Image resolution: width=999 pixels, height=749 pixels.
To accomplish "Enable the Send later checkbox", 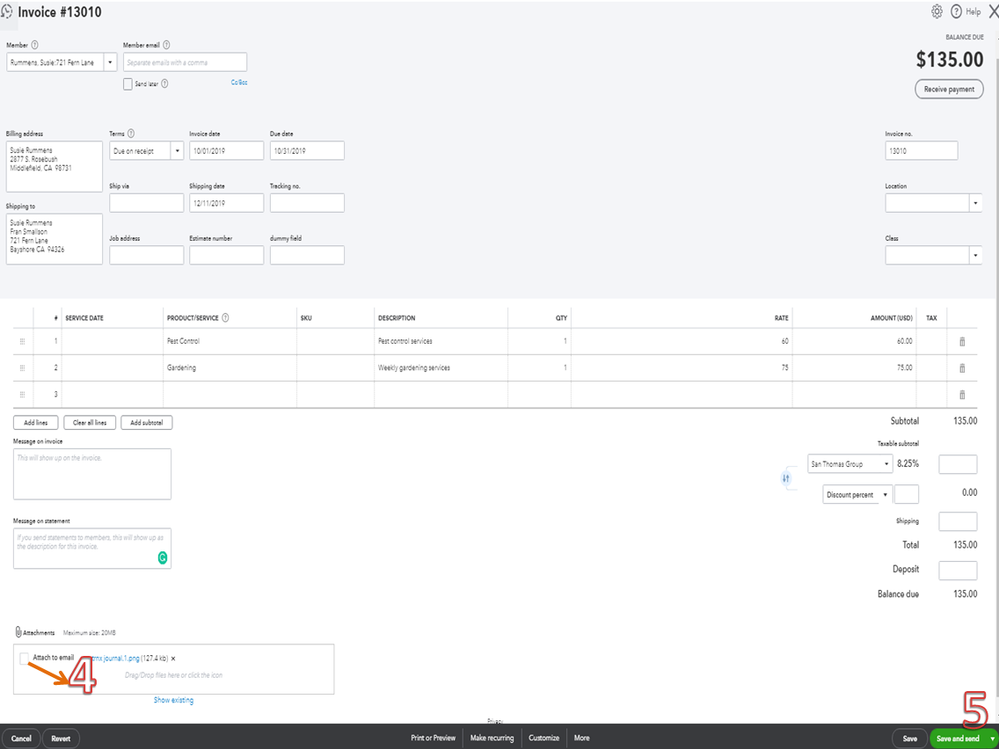I will (x=127, y=84).
